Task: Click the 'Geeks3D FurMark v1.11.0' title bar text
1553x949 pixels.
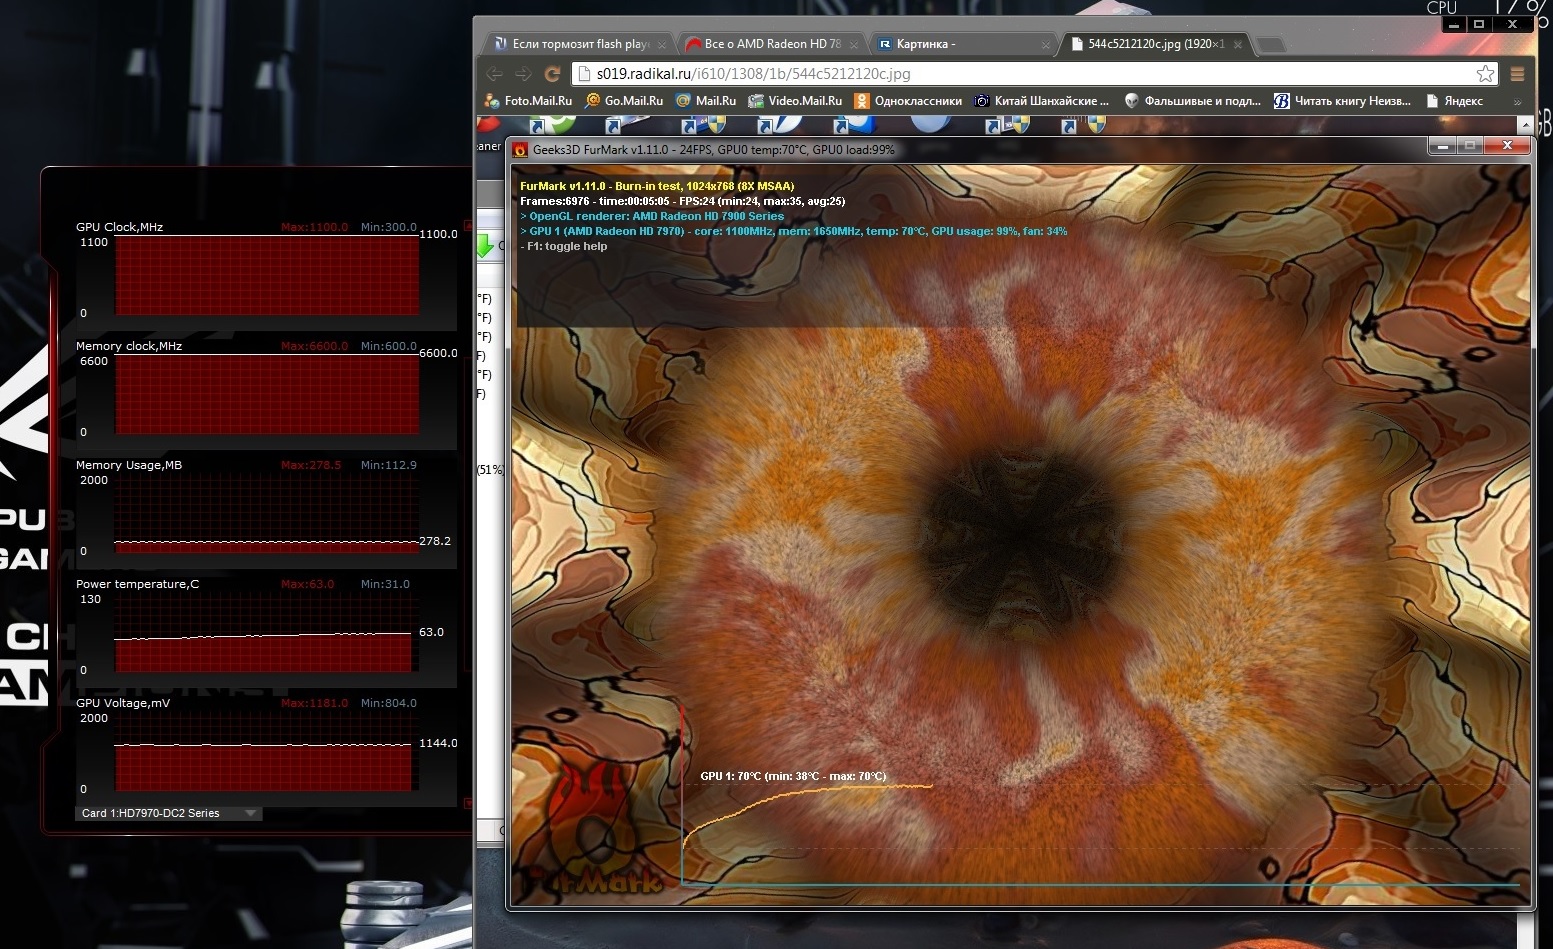Action: pos(714,150)
